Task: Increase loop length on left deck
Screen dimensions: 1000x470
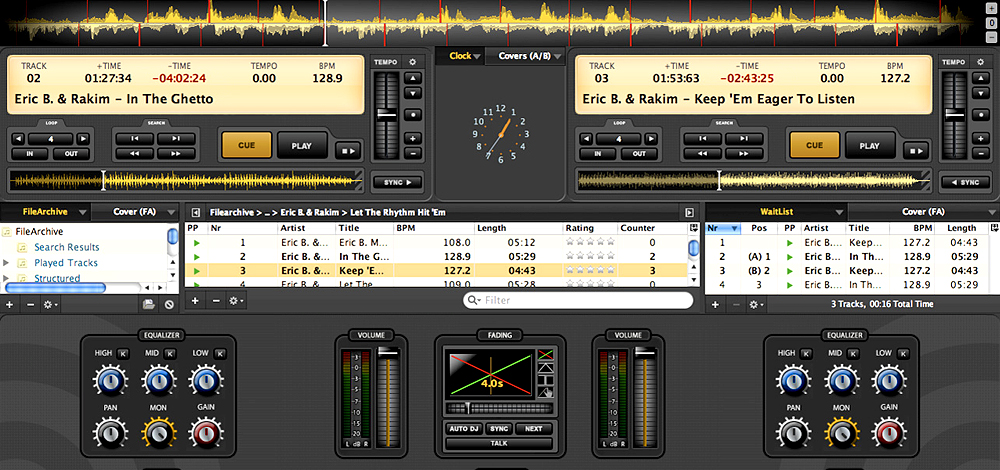Action: (x=83, y=138)
